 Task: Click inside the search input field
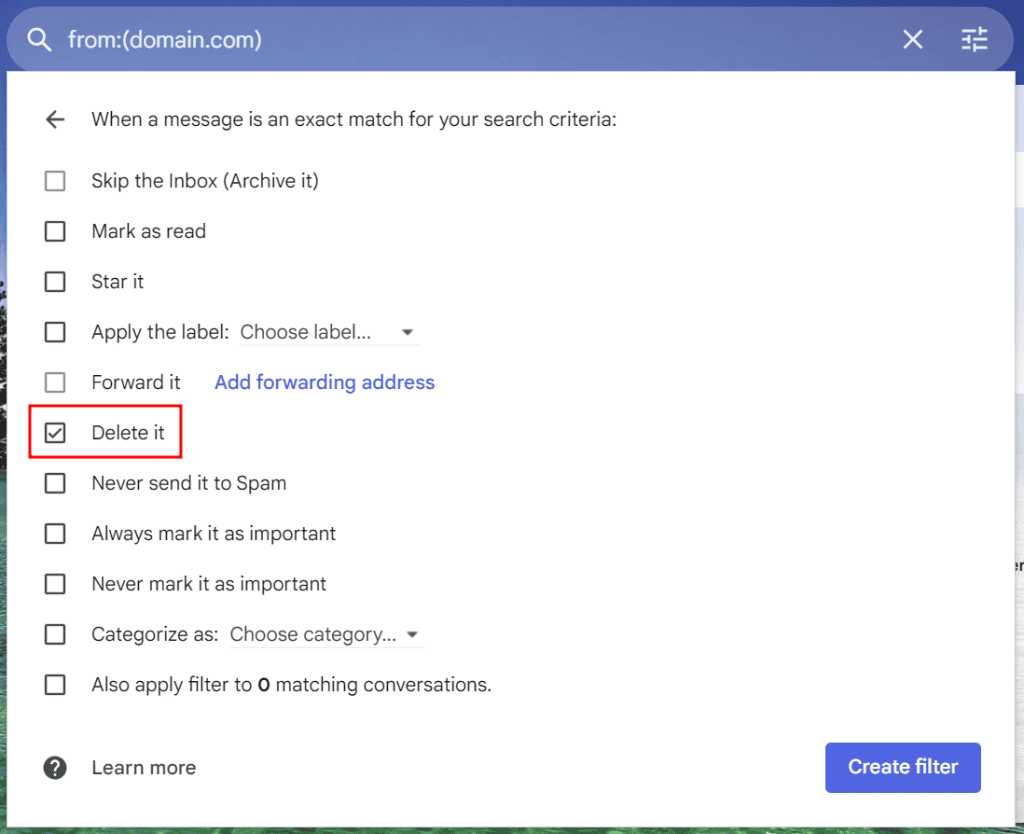click(x=300, y=39)
